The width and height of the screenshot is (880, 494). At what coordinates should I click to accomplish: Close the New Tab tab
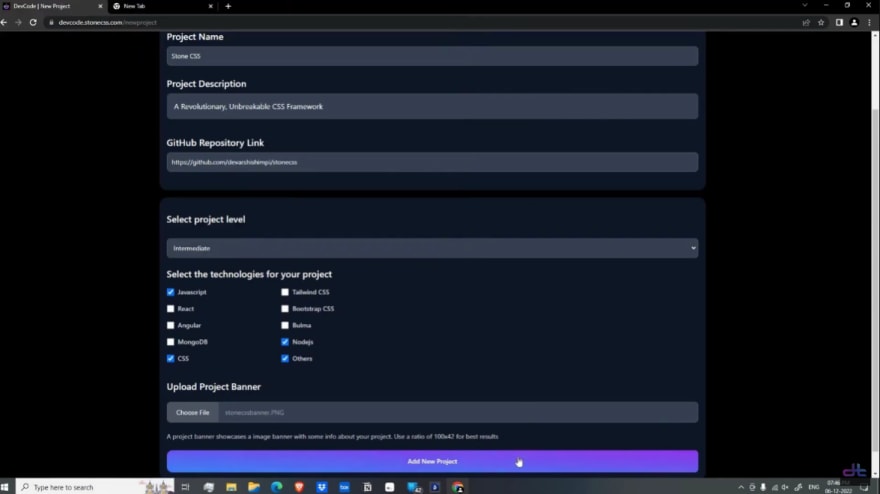(x=210, y=6)
